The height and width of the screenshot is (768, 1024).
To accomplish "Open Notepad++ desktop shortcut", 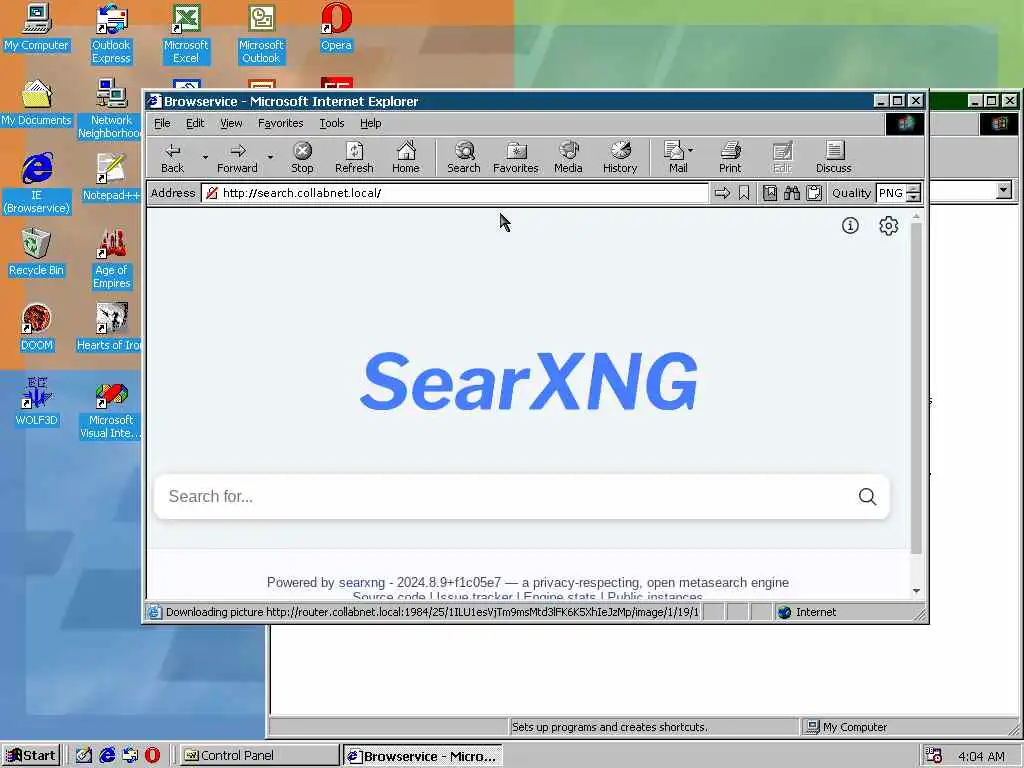I will click(111, 177).
